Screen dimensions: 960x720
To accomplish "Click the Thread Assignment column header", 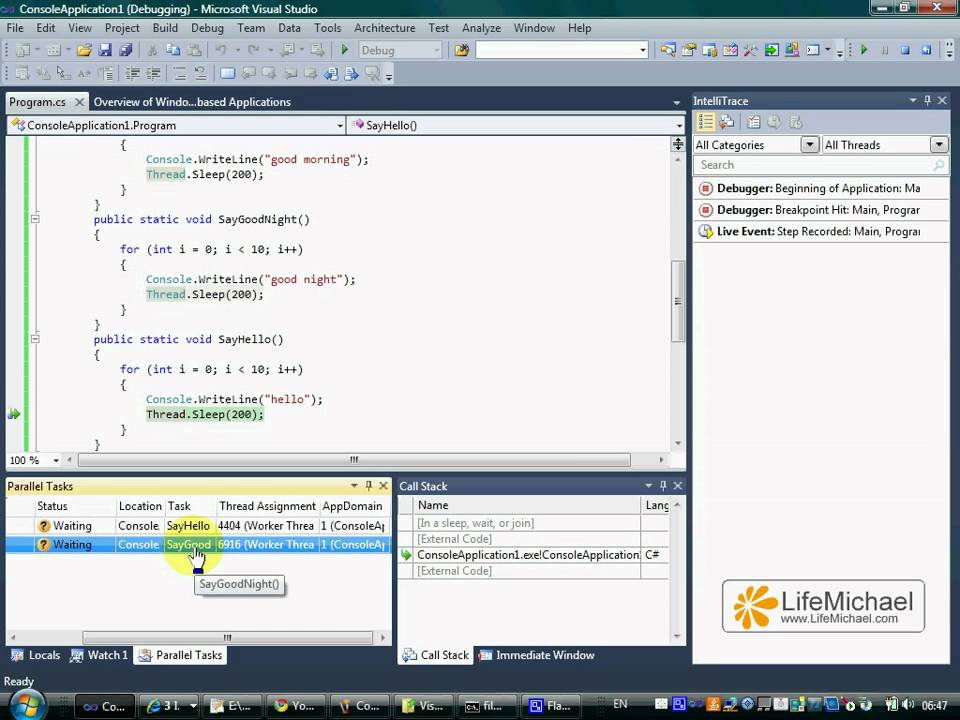I will (x=267, y=506).
